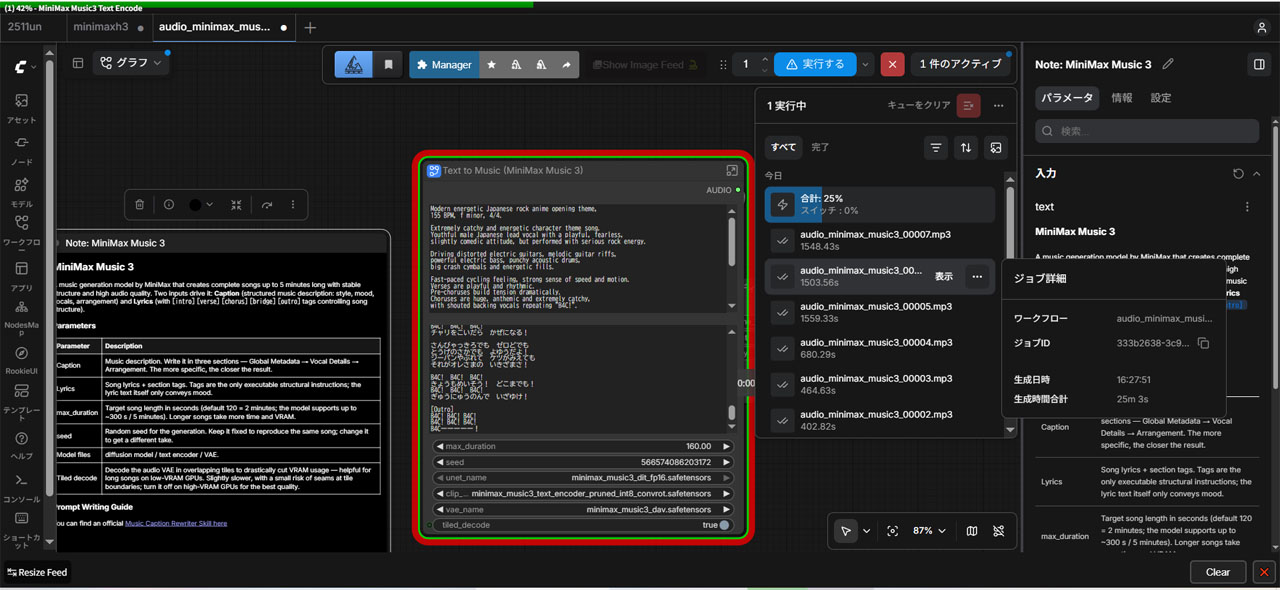Toggle the tiled_decode switch

coord(724,525)
